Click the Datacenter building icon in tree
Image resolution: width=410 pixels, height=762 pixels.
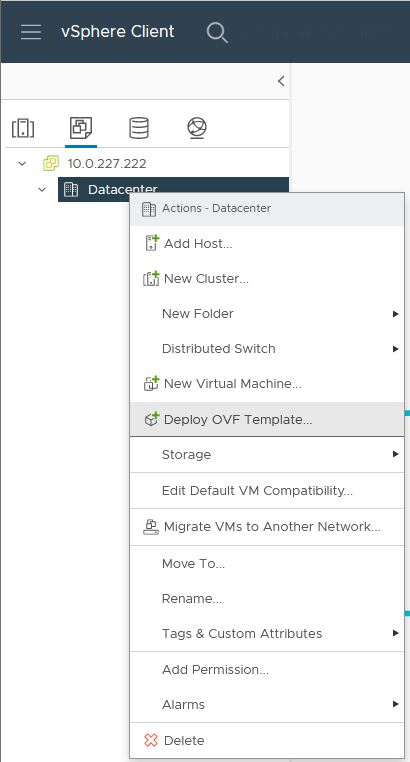coord(71,190)
